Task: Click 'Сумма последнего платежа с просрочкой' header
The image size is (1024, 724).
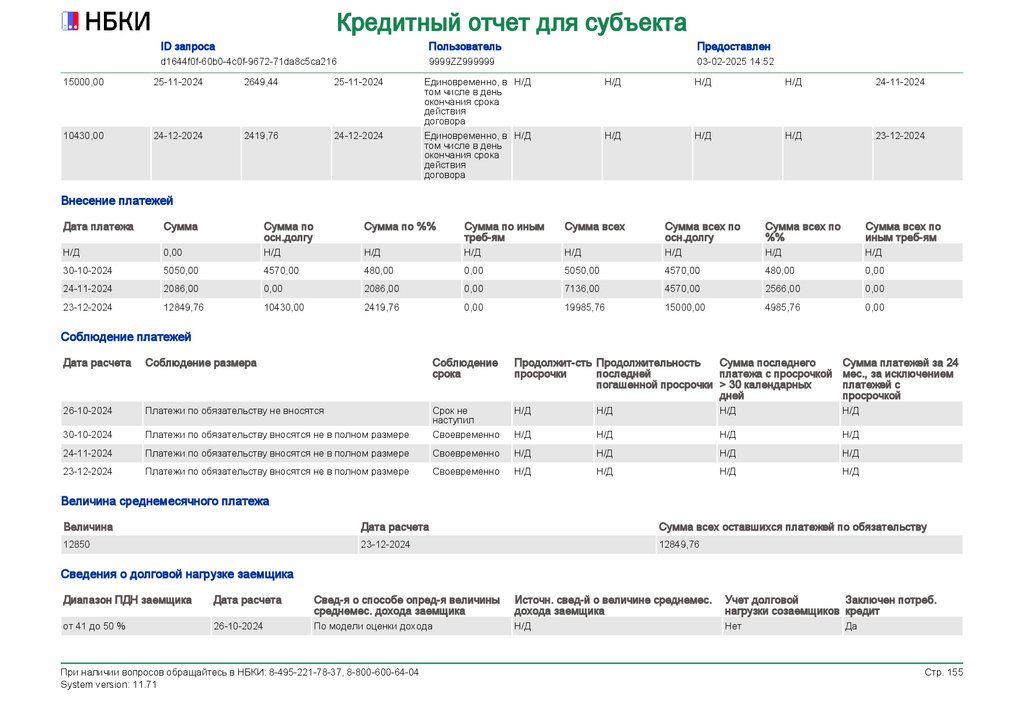Action: click(776, 379)
